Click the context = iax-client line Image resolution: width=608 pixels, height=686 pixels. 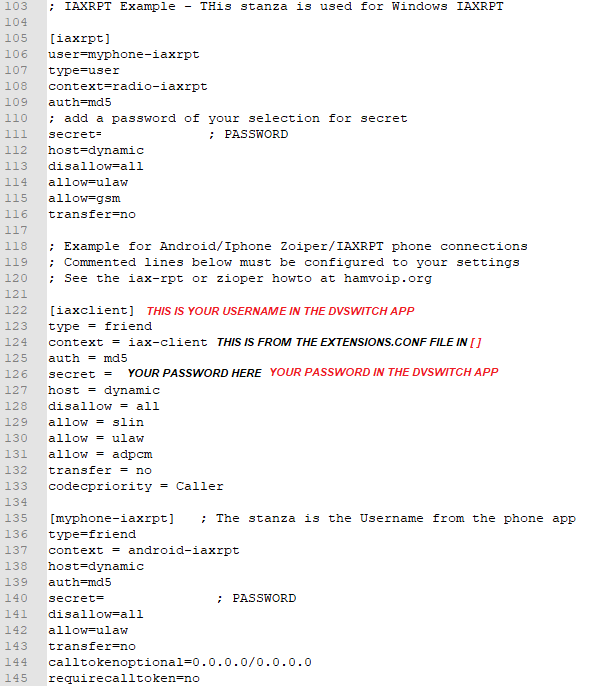pos(128,343)
